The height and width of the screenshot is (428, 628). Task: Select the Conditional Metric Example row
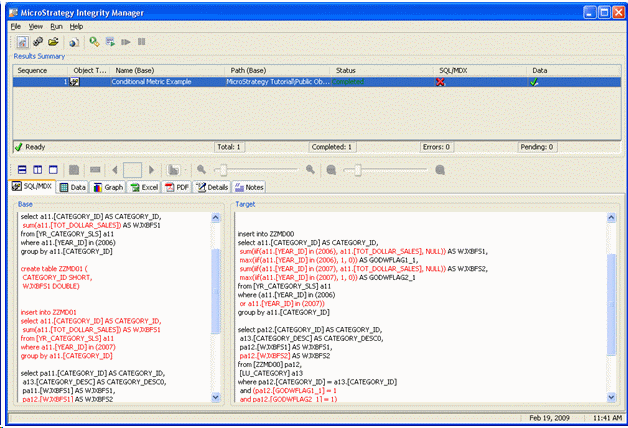point(317,82)
